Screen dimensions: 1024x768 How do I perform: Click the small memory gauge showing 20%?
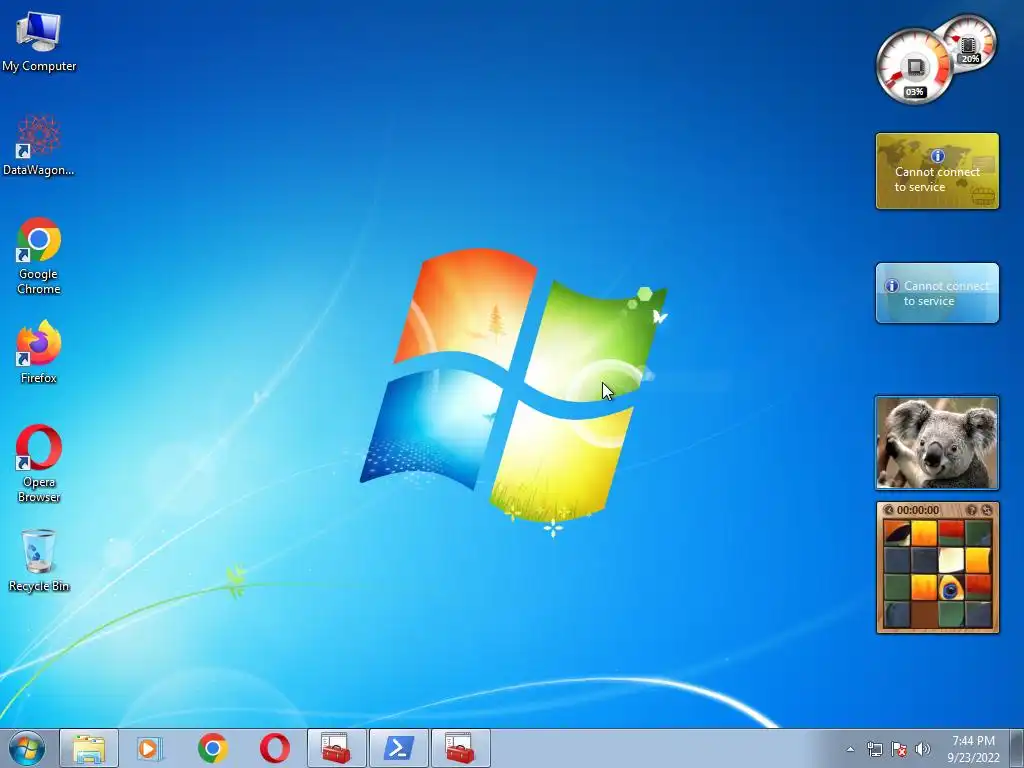(969, 43)
